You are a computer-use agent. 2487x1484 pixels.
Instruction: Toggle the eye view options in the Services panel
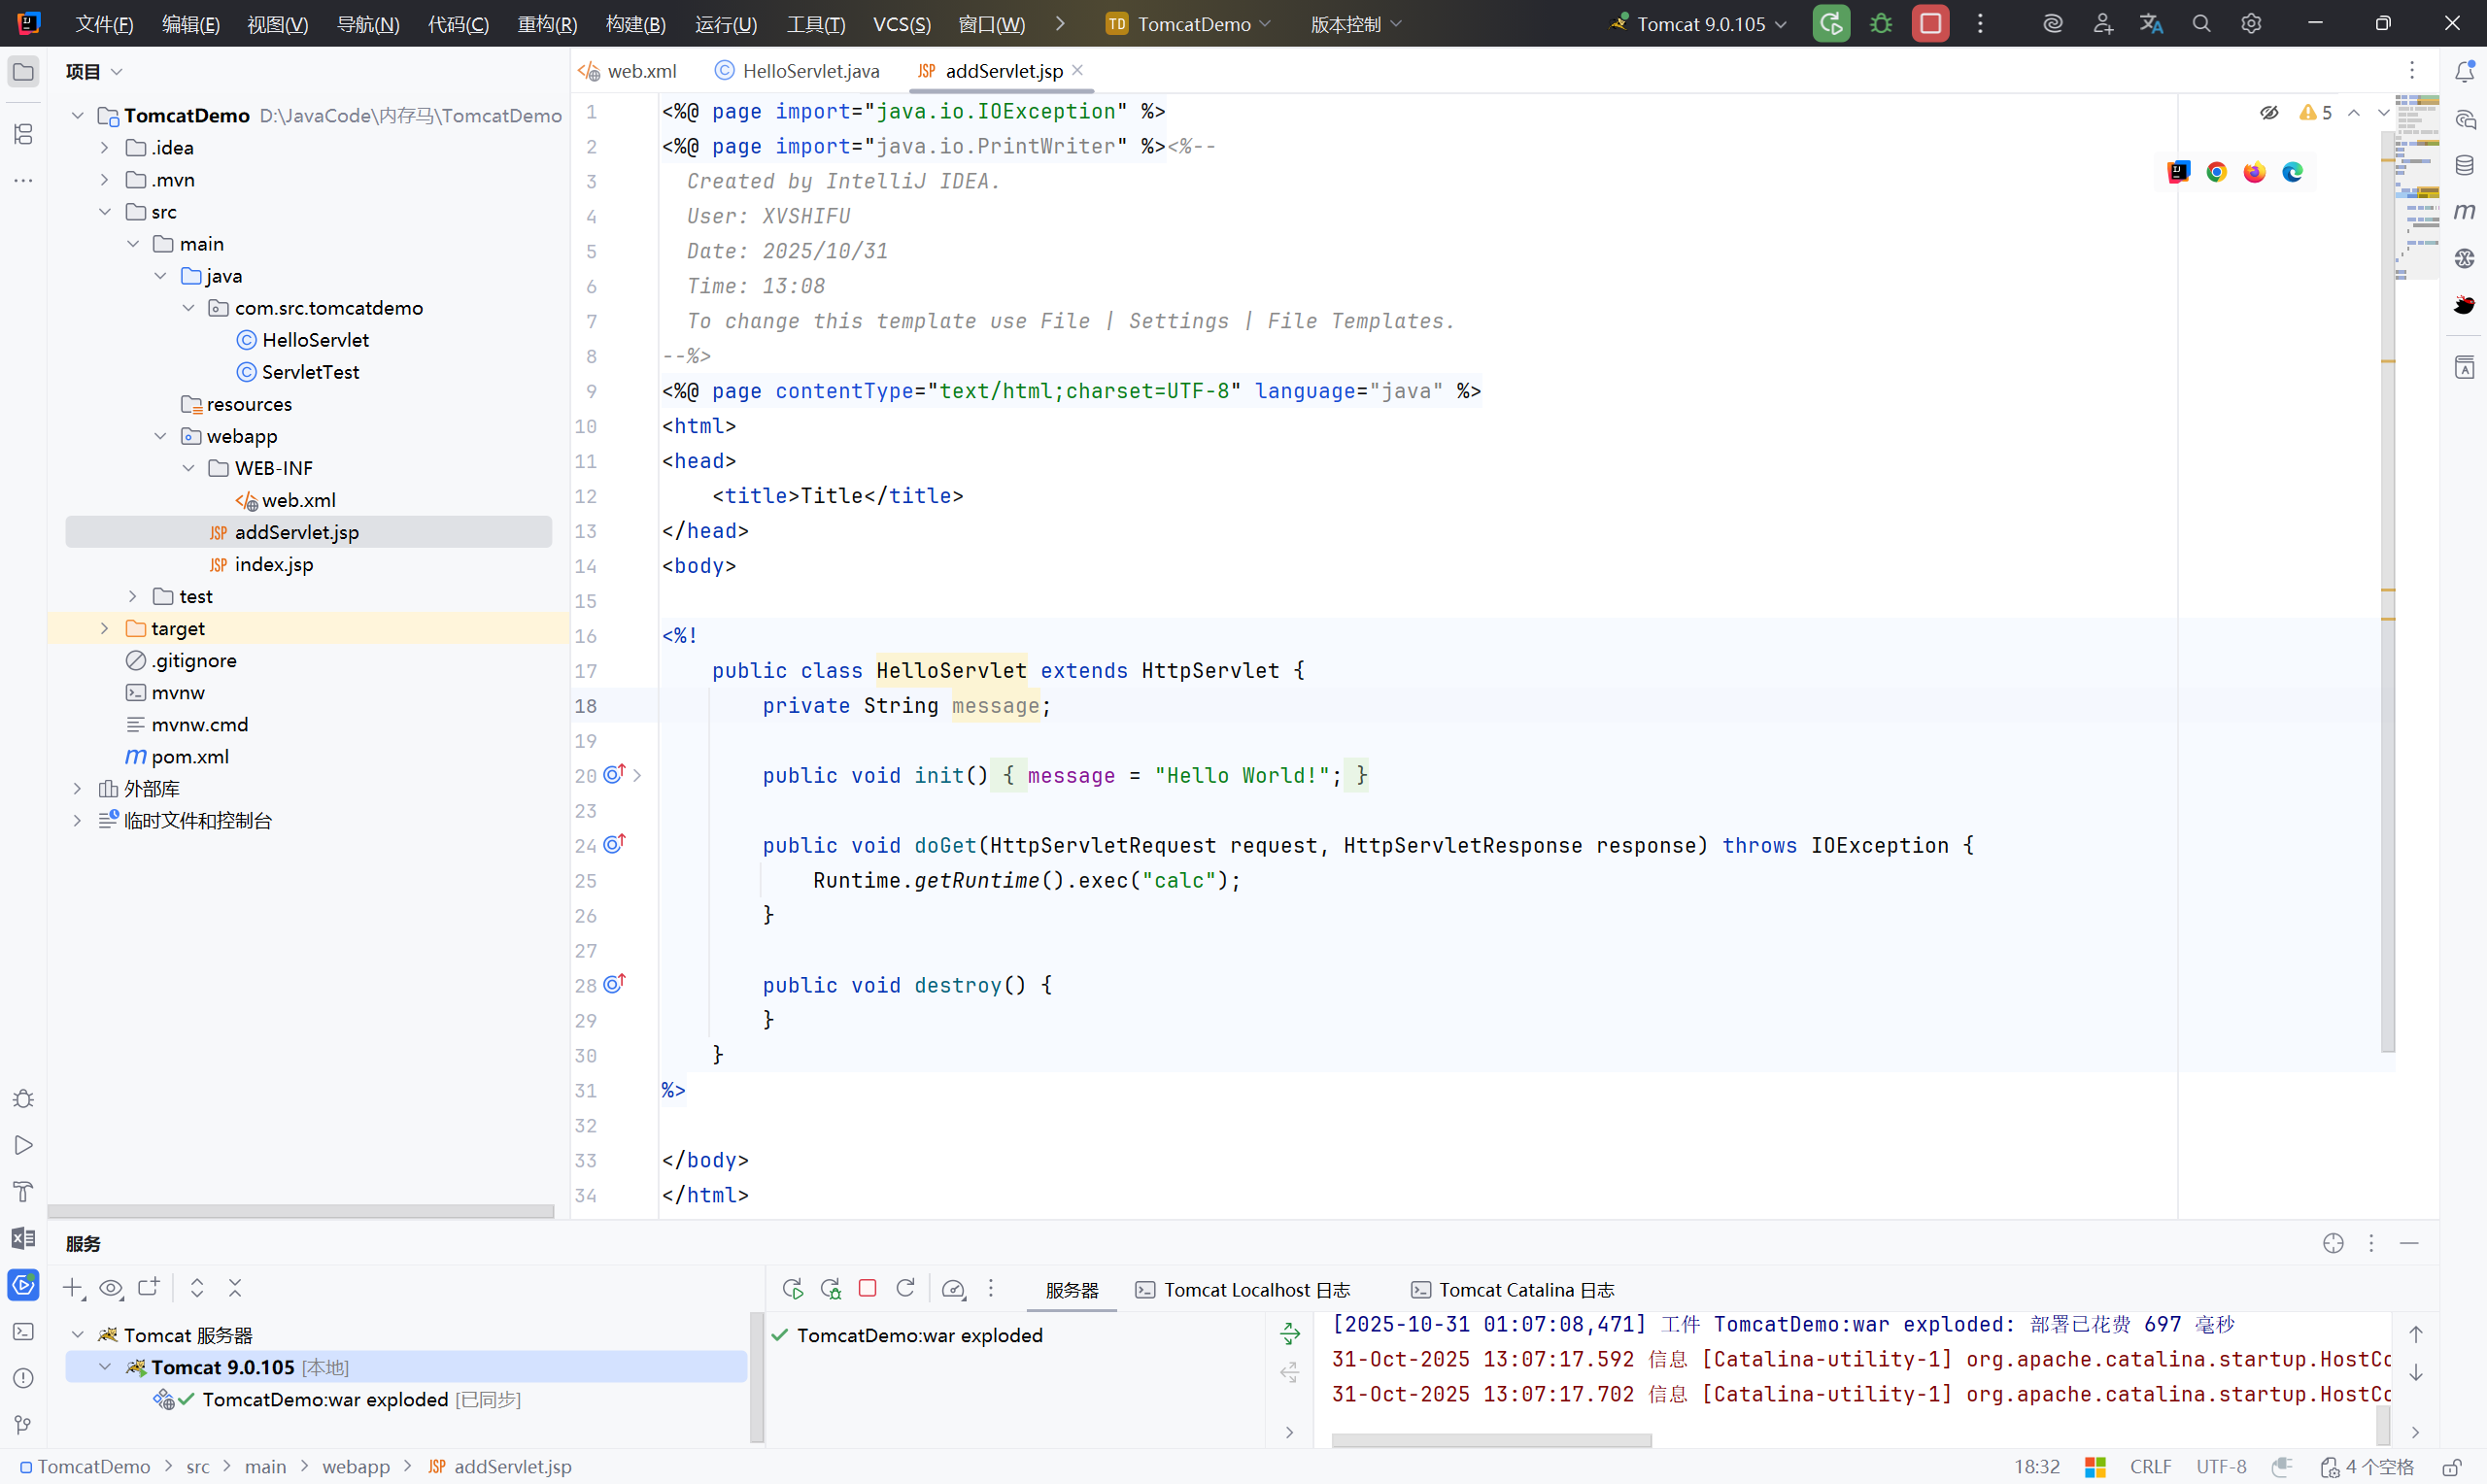tap(111, 1288)
